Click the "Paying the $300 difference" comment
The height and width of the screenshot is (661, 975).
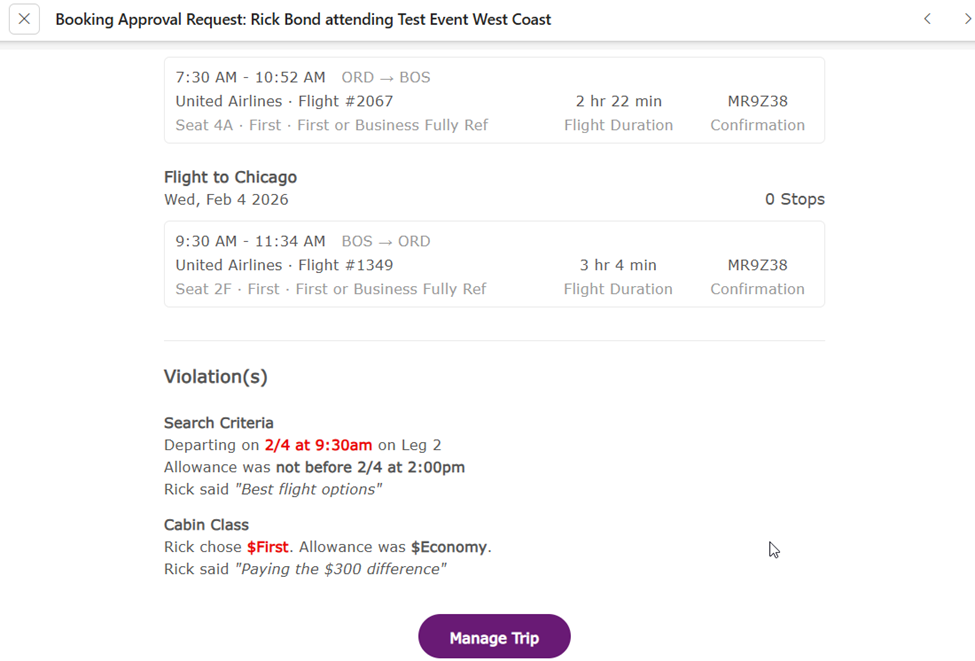click(x=340, y=569)
